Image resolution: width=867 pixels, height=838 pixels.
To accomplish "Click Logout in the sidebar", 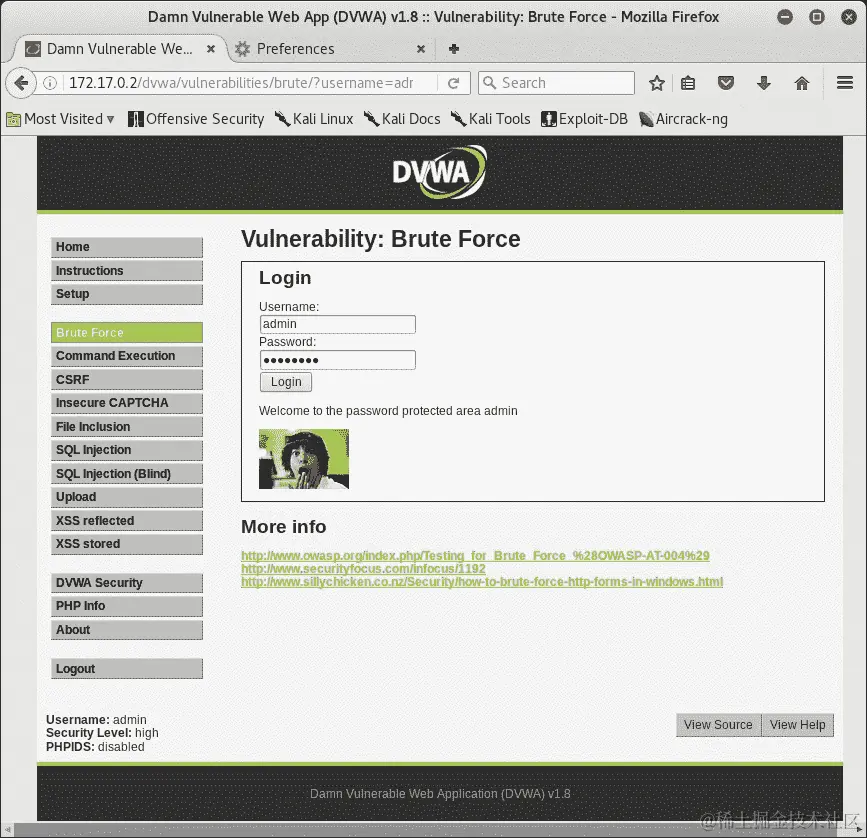I will [x=127, y=669].
